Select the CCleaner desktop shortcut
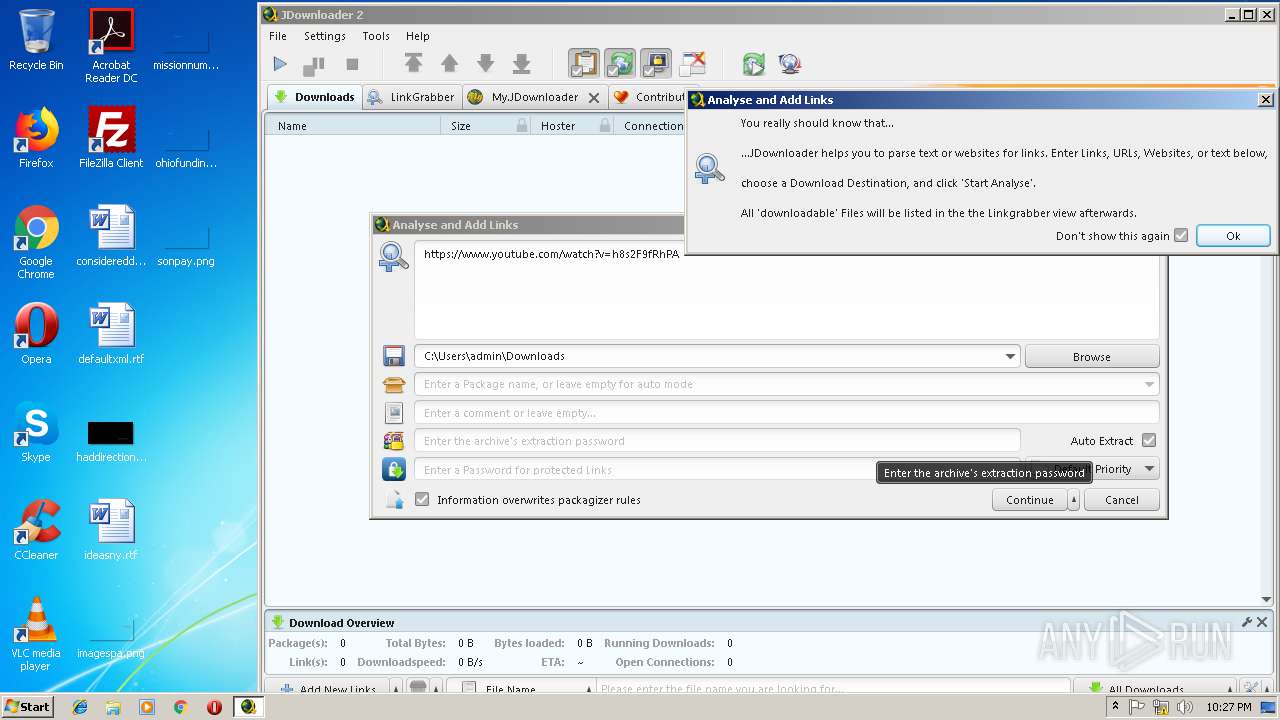This screenshot has width=1280, height=720. [x=36, y=530]
